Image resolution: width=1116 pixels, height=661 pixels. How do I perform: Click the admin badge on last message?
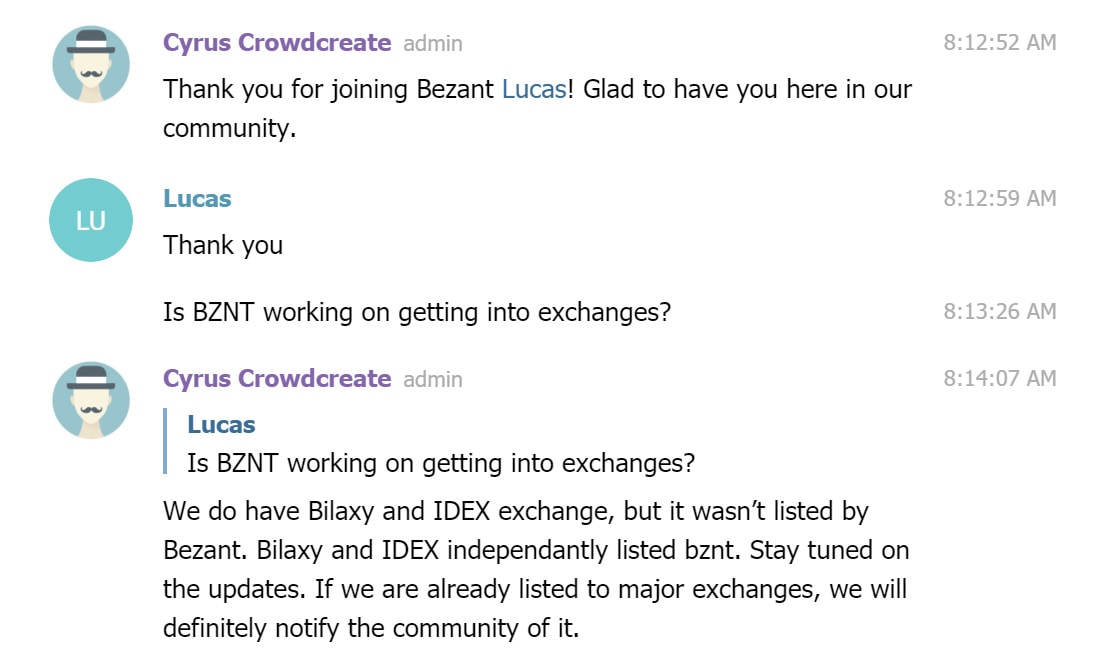[433, 379]
